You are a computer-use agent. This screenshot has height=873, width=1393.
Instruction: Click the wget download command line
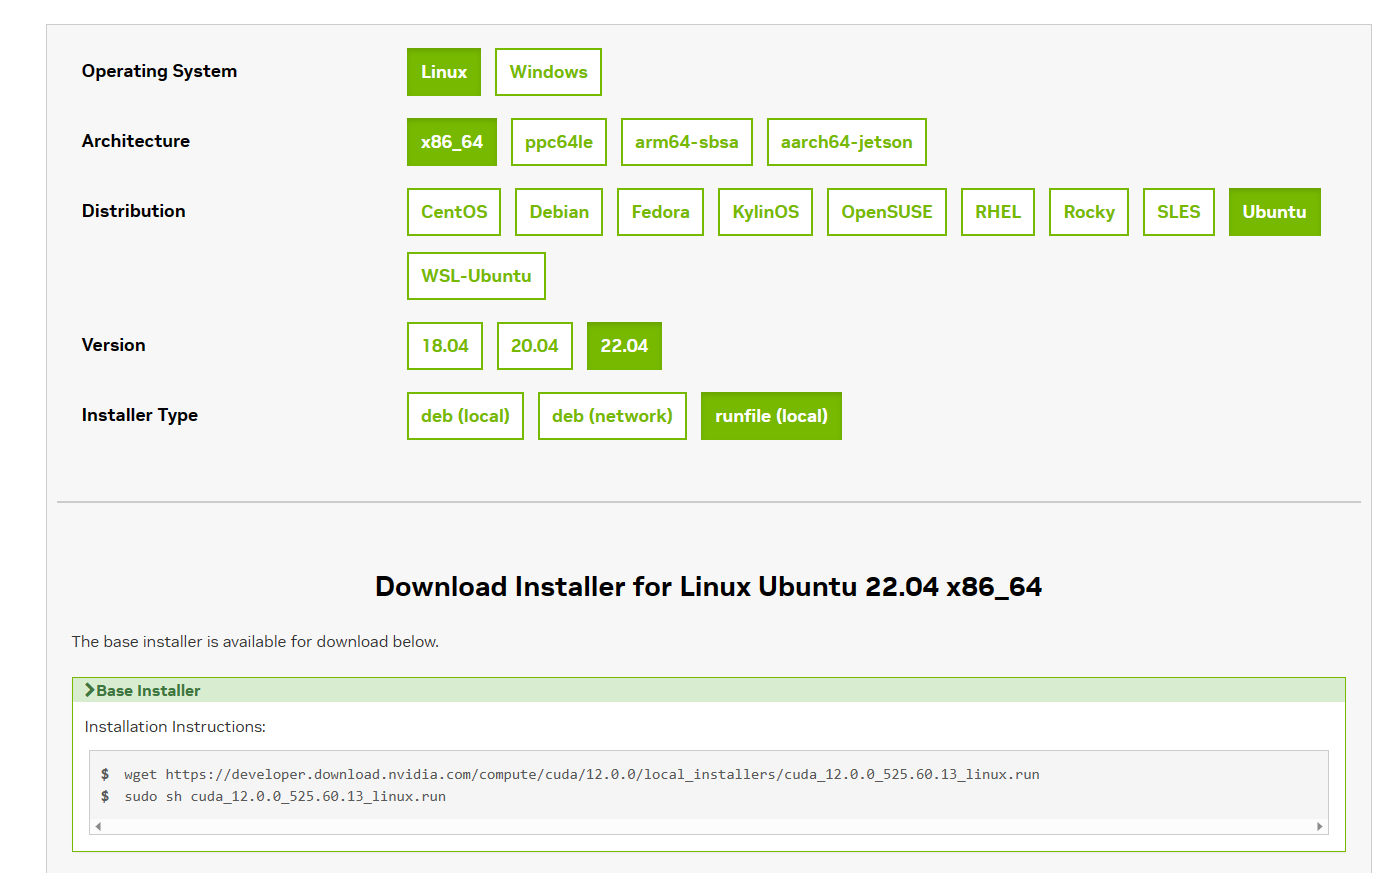(x=582, y=774)
